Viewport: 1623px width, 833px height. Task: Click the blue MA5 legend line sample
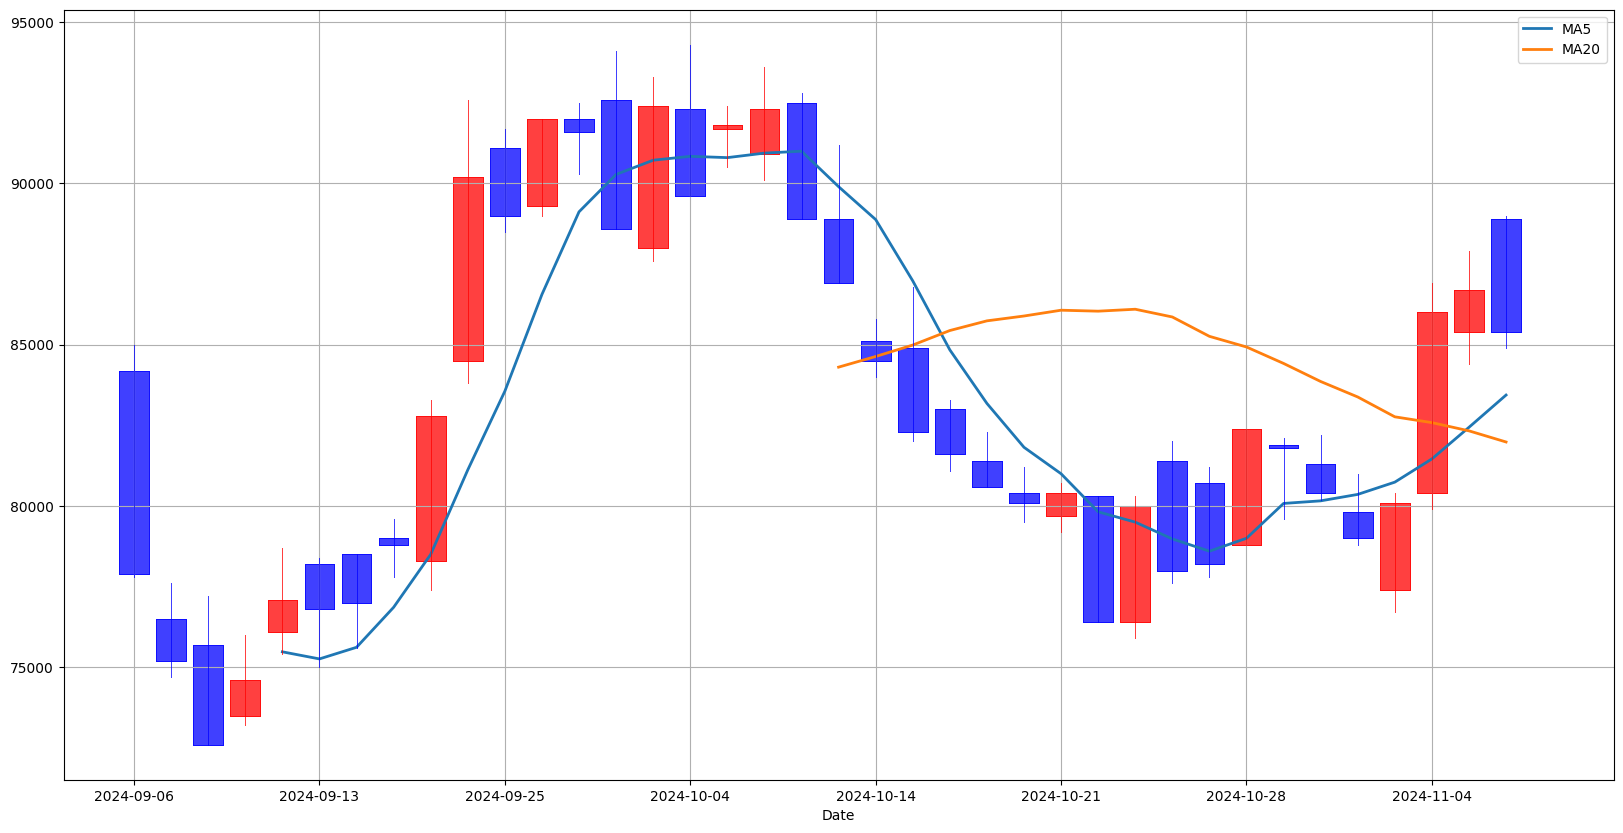(1538, 30)
